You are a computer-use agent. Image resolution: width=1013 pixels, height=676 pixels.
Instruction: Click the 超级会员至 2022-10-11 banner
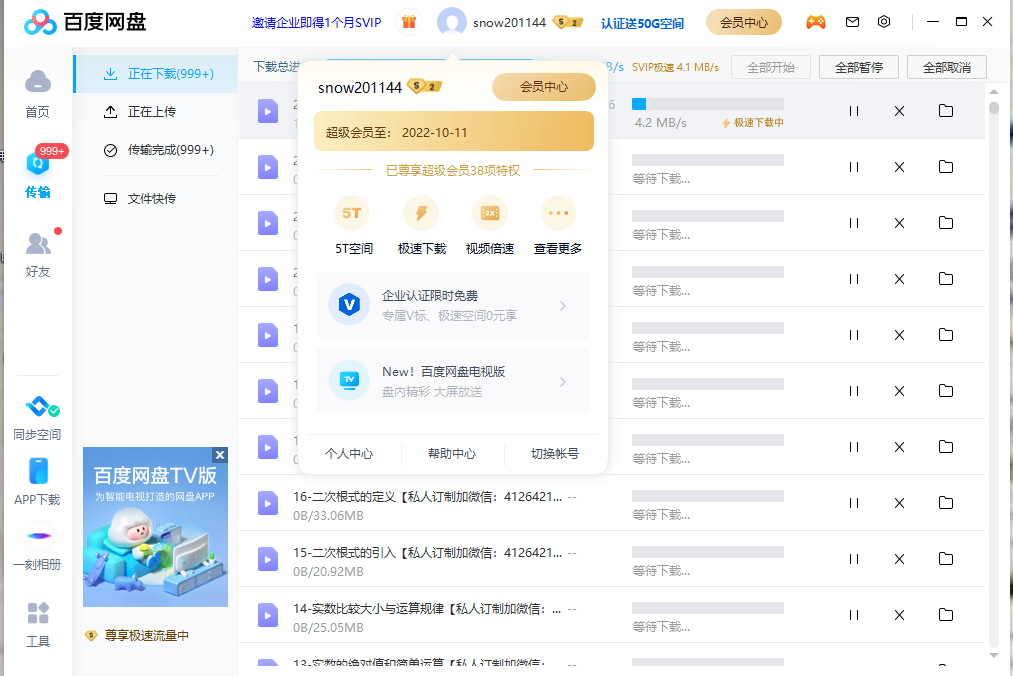click(x=454, y=131)
